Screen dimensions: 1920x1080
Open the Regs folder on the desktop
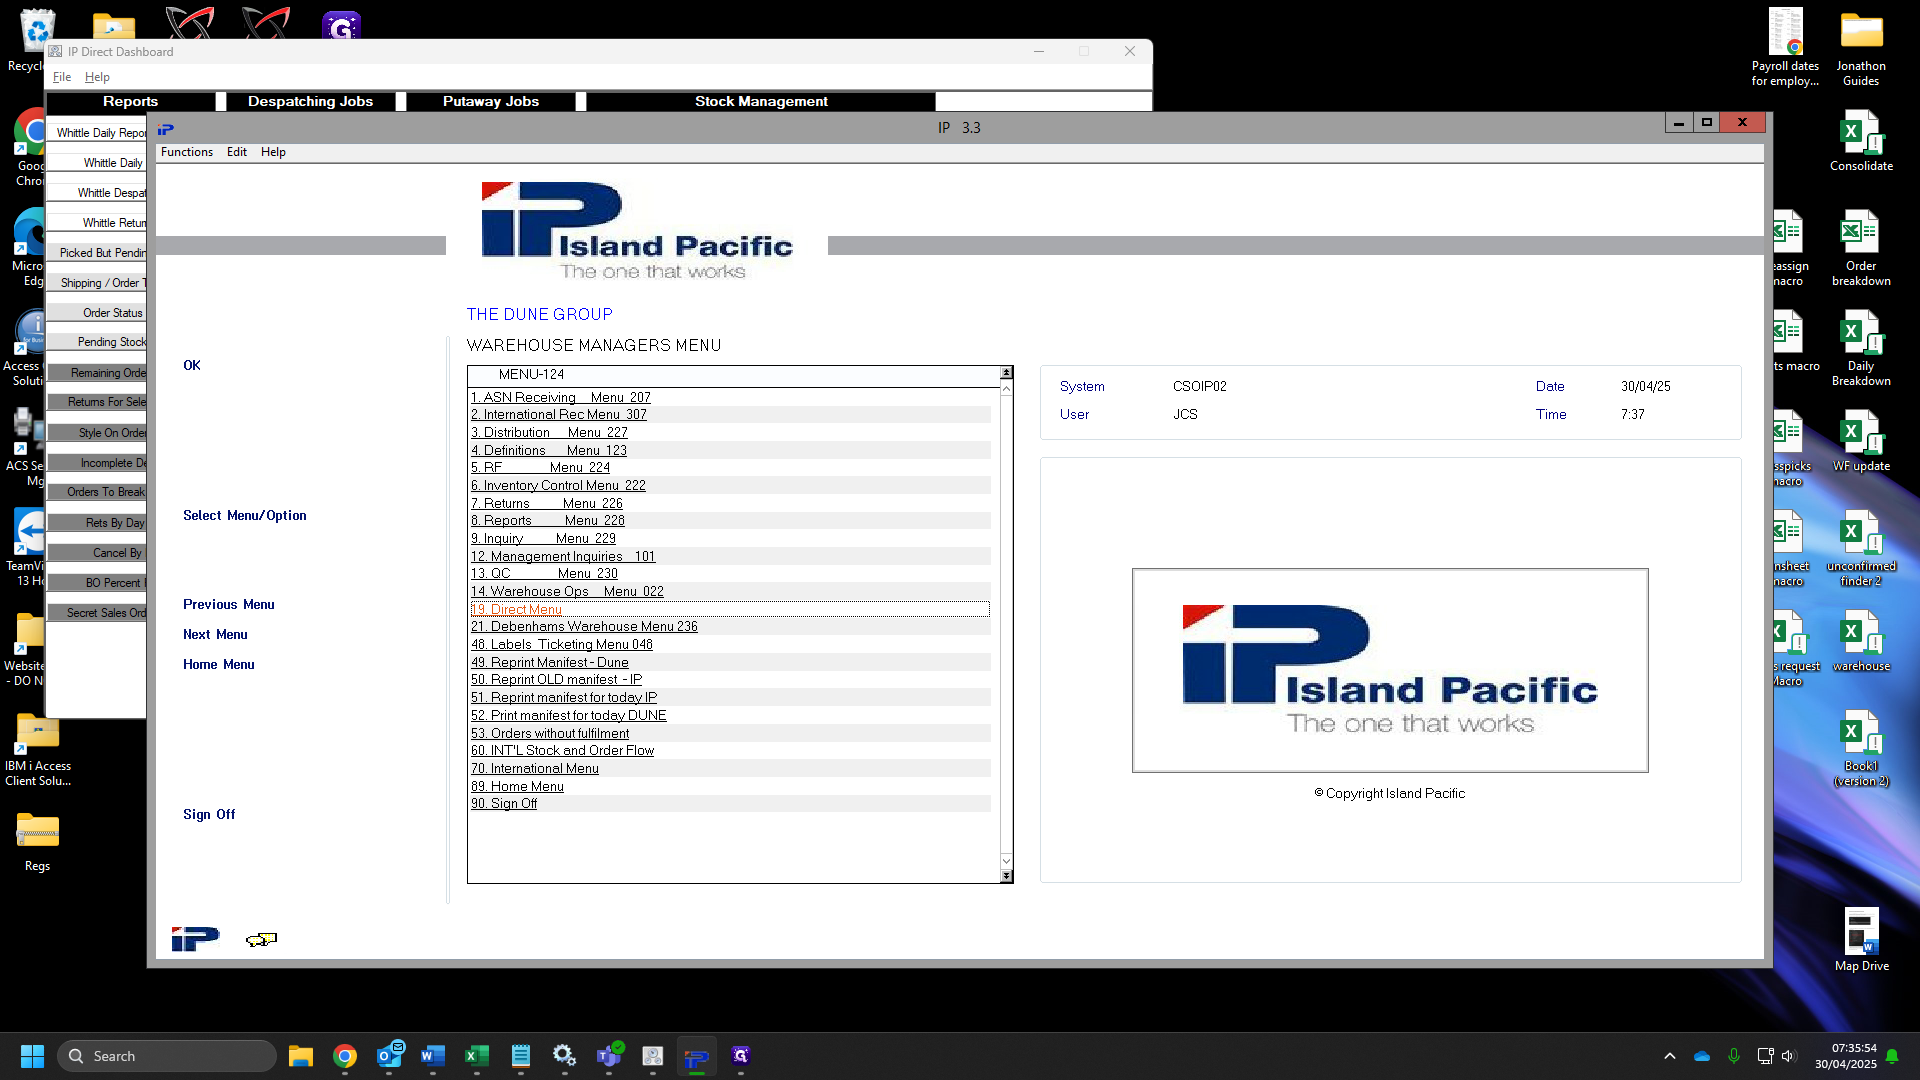pos(37,841)
